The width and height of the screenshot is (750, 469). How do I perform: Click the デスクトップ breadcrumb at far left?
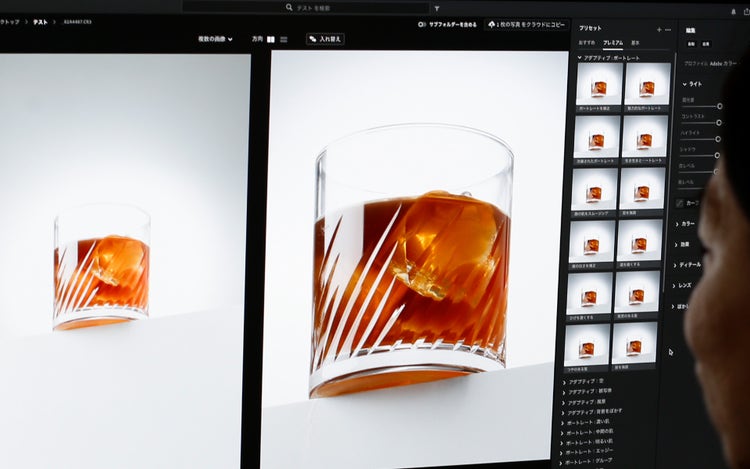pos(10,22)
